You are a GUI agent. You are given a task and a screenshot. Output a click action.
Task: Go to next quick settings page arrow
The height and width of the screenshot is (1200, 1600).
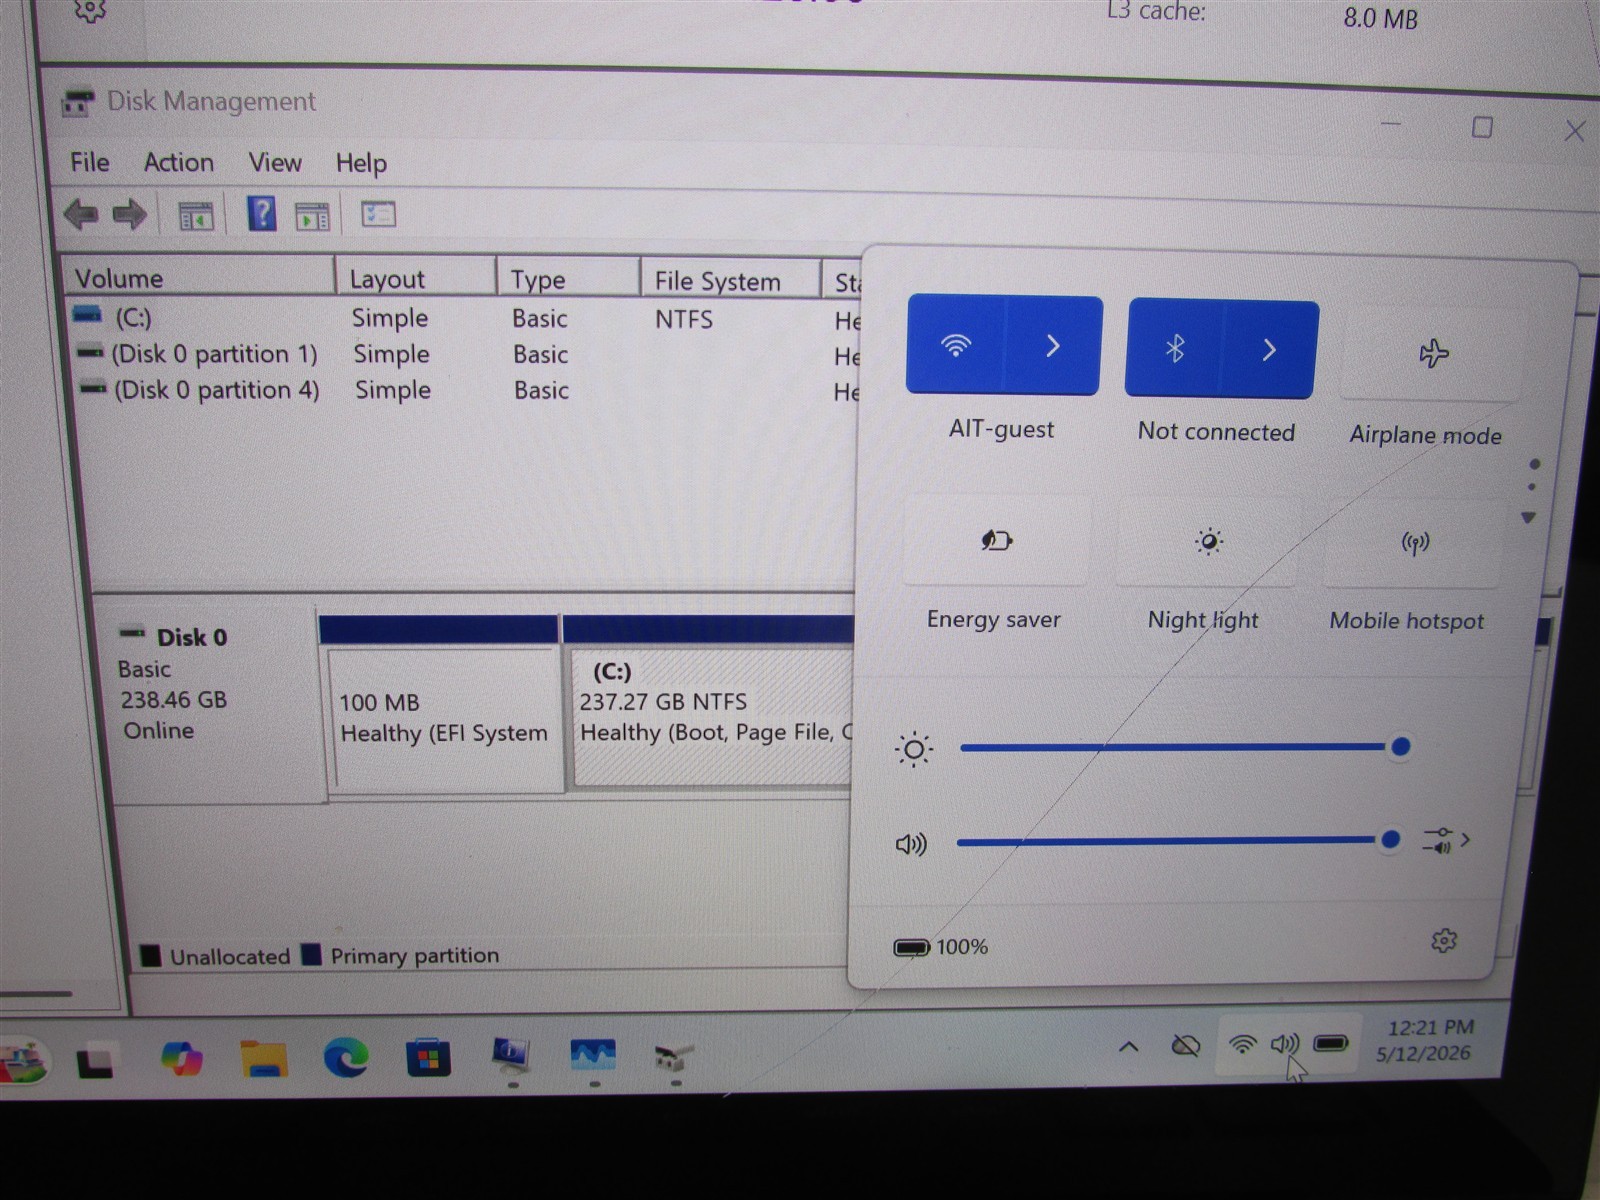point(1528,518)
